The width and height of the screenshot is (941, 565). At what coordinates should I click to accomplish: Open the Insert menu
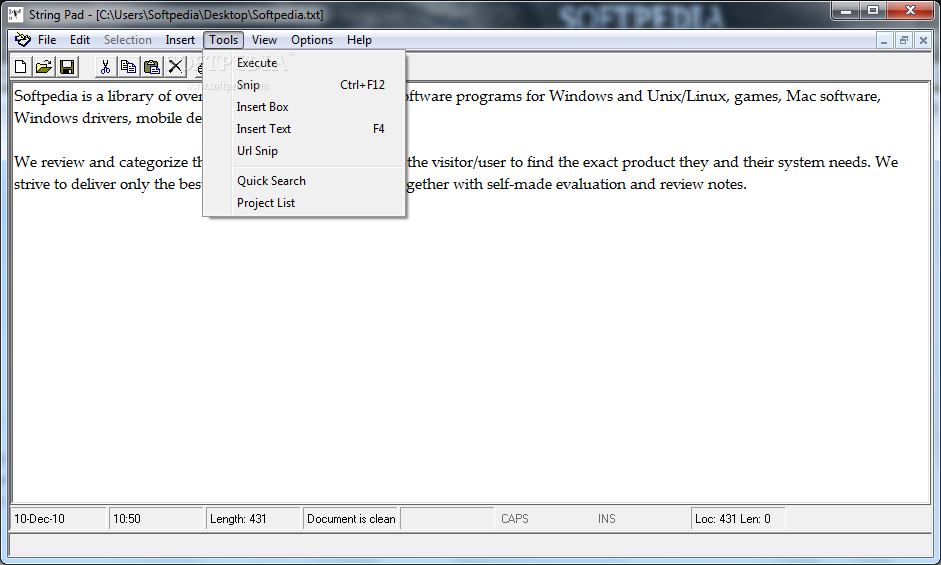pyautogui.click(x=180, y=40)
